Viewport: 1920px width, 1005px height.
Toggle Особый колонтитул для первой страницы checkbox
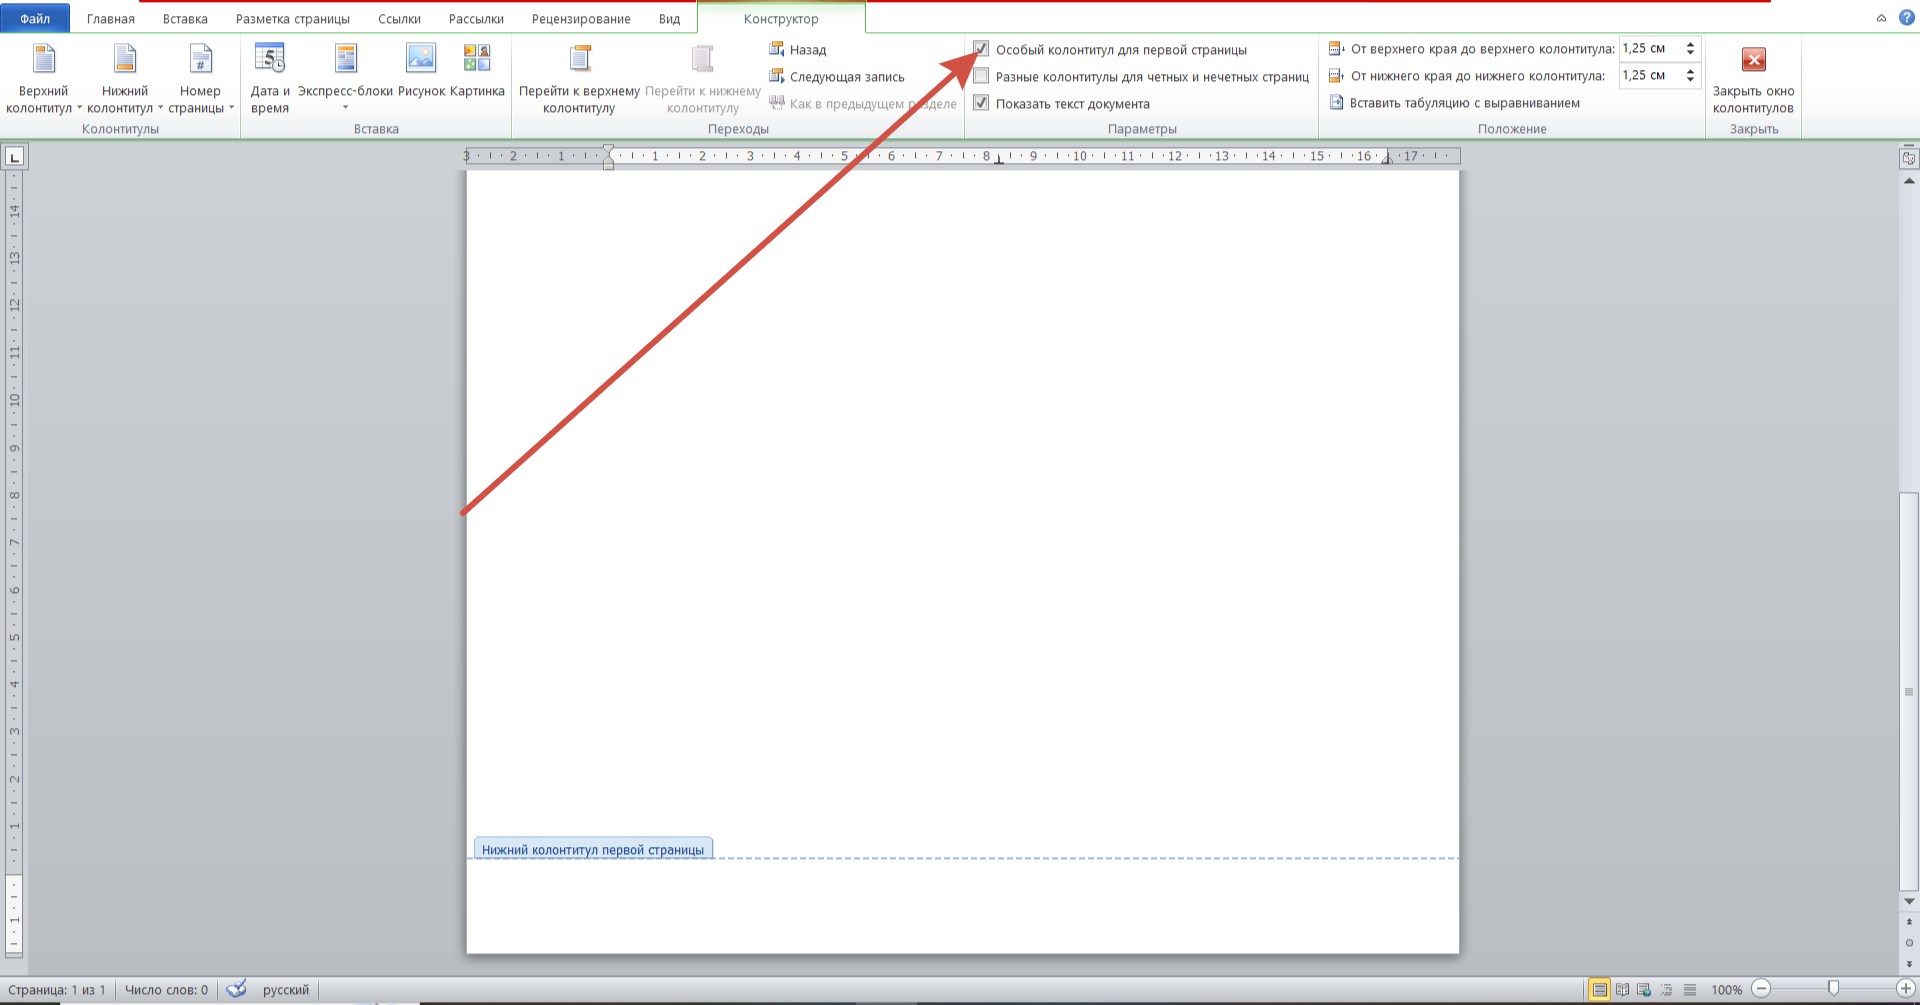981,49
